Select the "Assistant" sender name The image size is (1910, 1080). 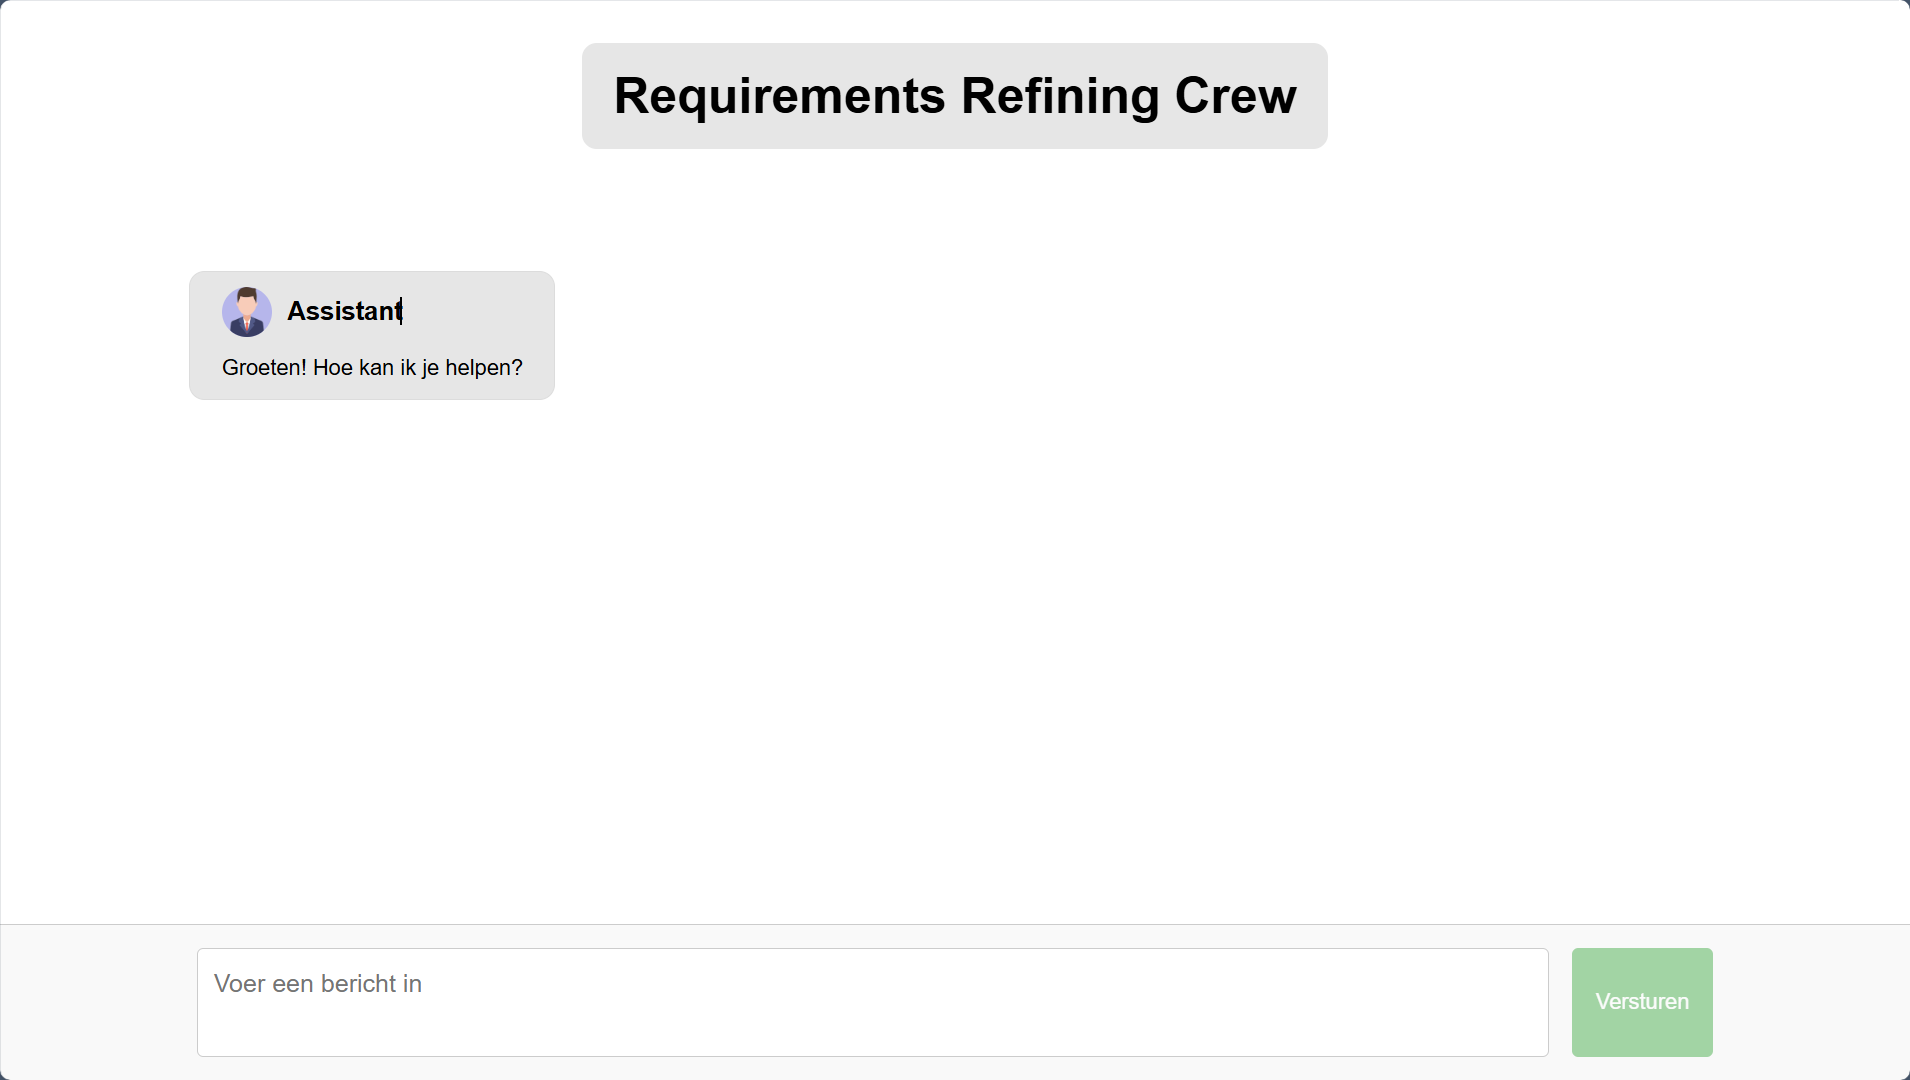(344, 311)
